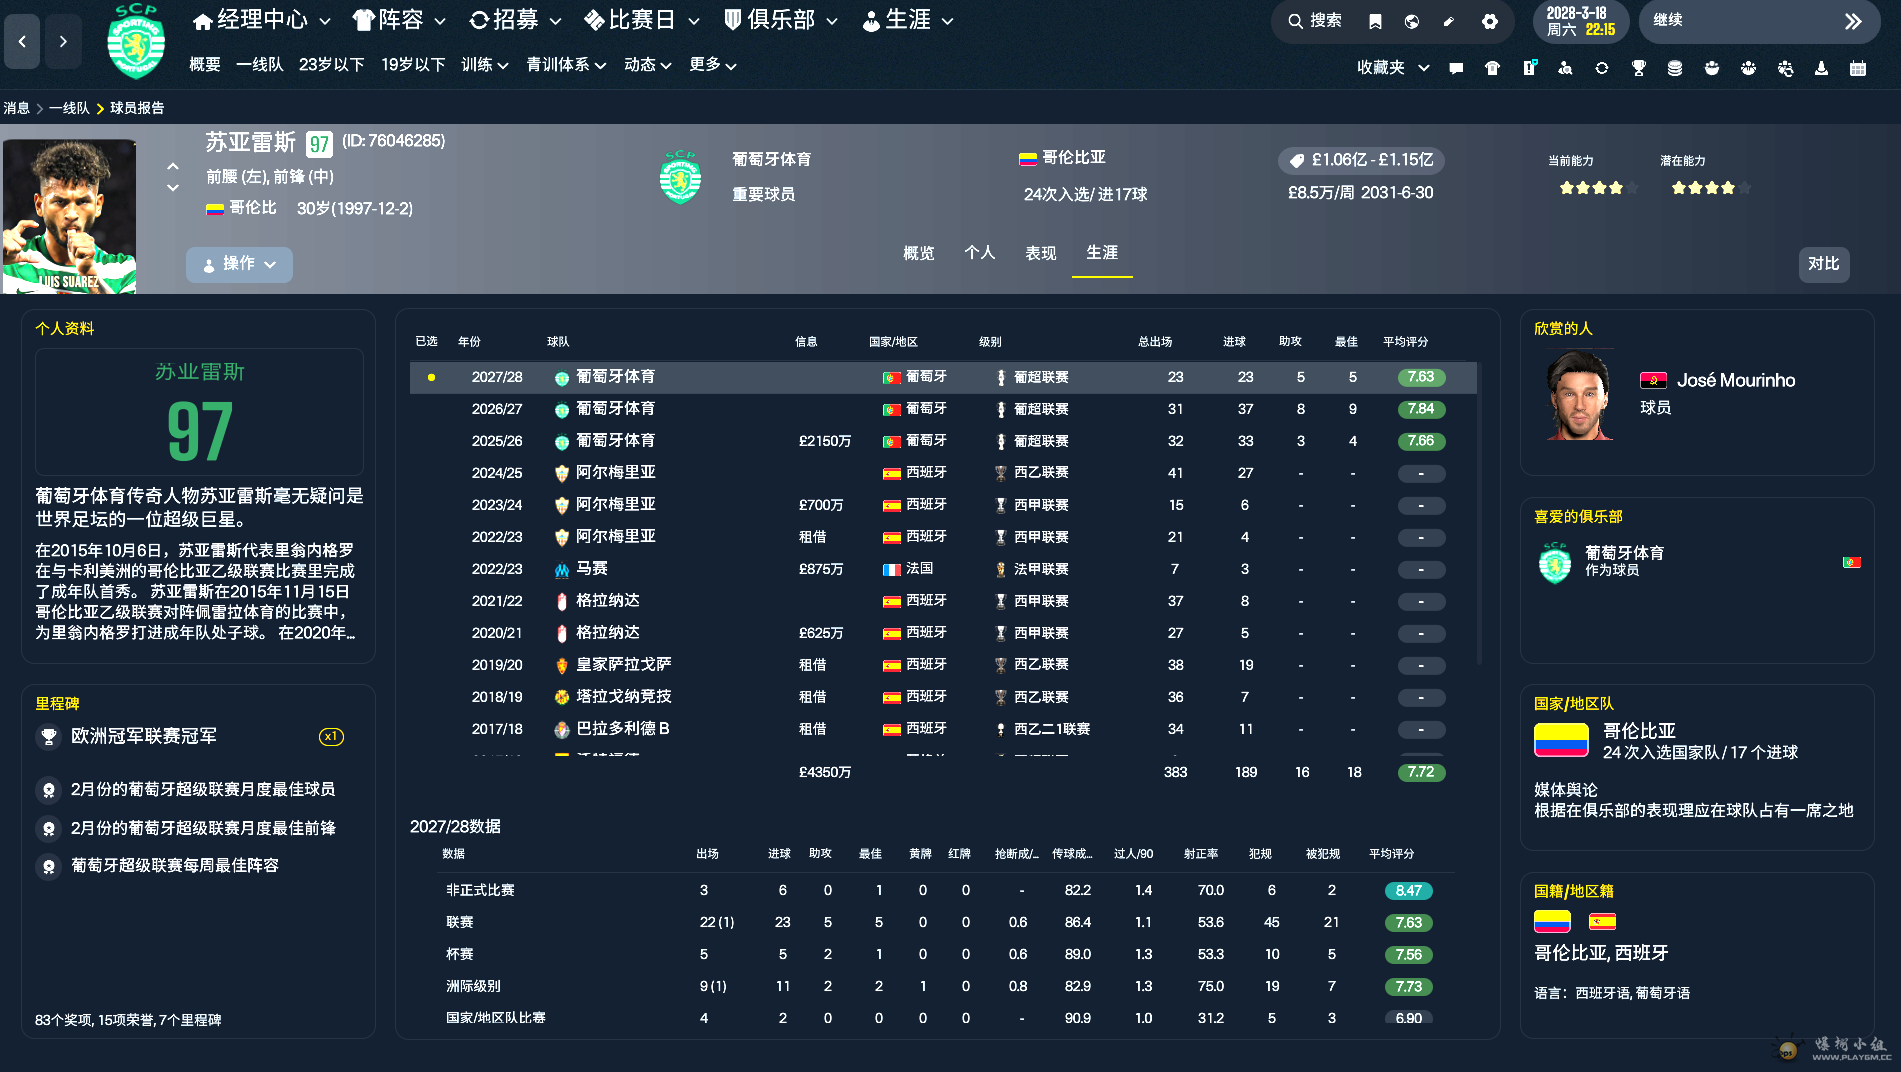Click the Sporting crest in player header
The height and width of the screenshot is (1072, 1901).
tap(680, 177)
